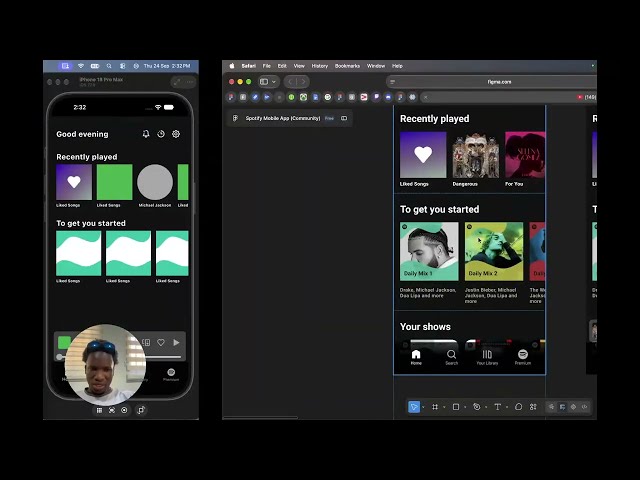Open the History menu

coord(320,66)
